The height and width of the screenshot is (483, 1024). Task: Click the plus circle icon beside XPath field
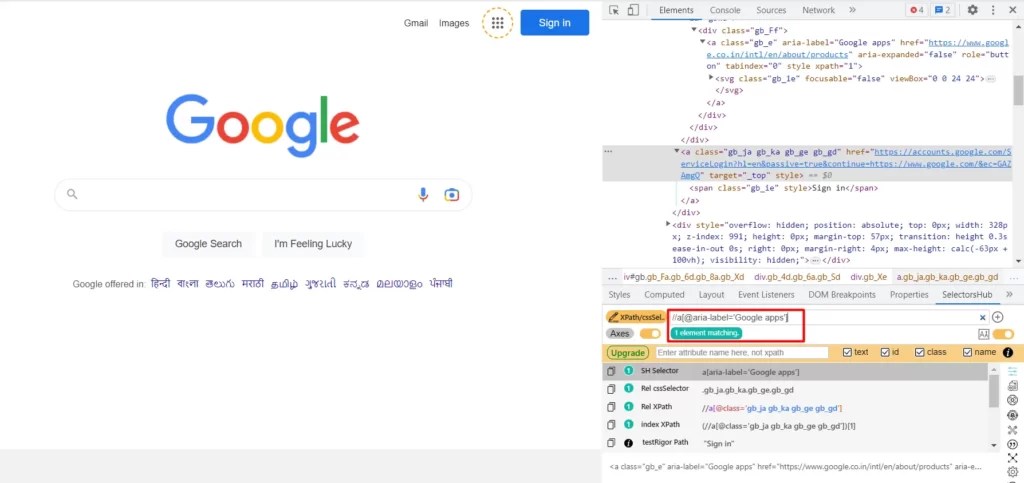[x=998, y=317]
